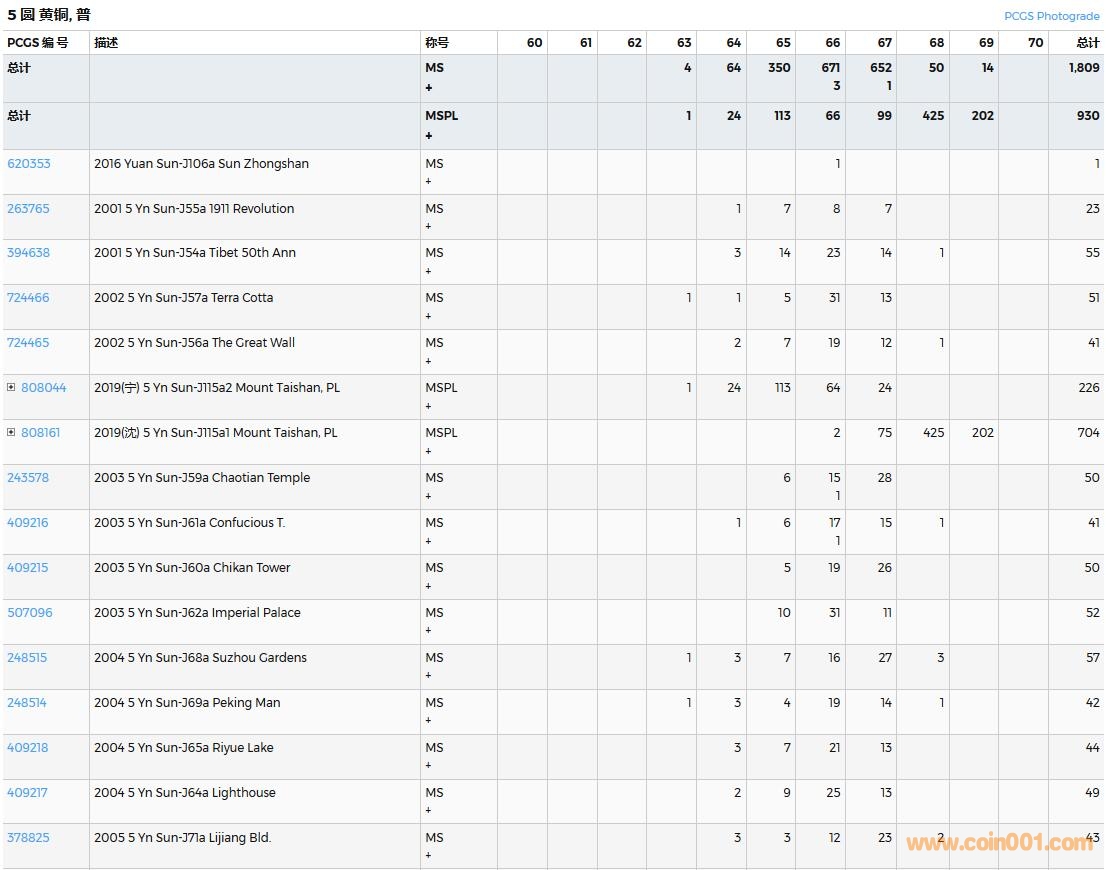Click the 总计 column header
1106x870 pixels.
[x=1087, y=43]
